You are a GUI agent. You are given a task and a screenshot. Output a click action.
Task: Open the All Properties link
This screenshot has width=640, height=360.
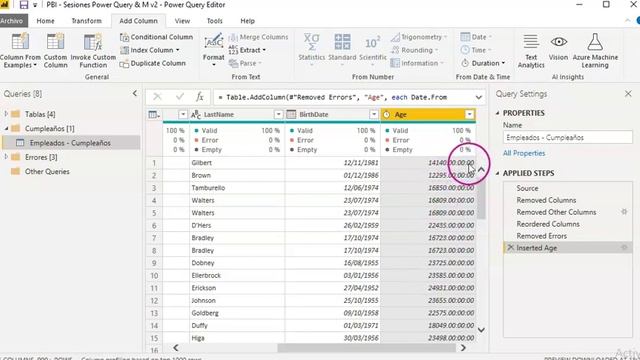[524, 153]
